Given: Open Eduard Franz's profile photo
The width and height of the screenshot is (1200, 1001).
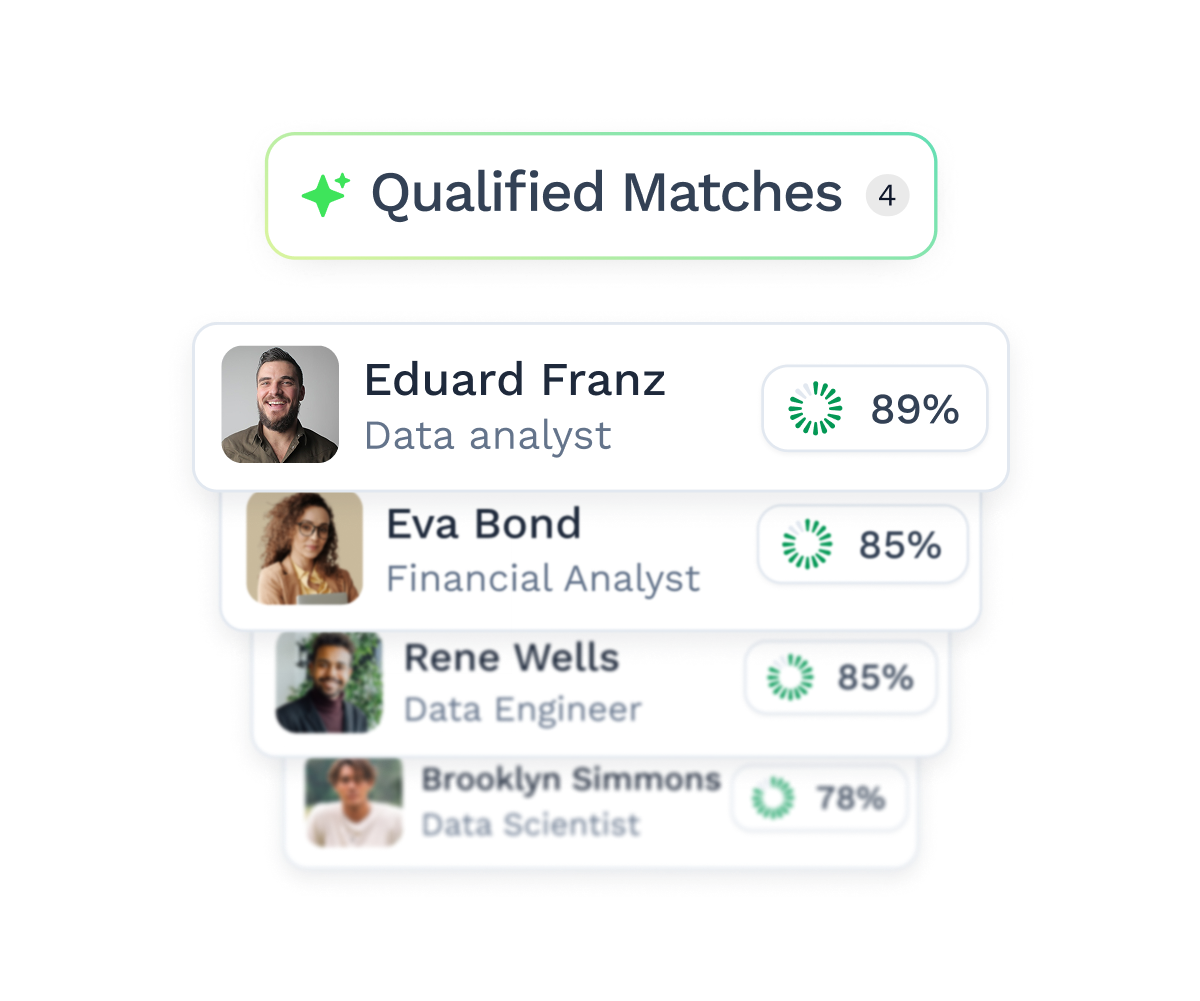Looking at the screenshot, I should click(280, 405).
